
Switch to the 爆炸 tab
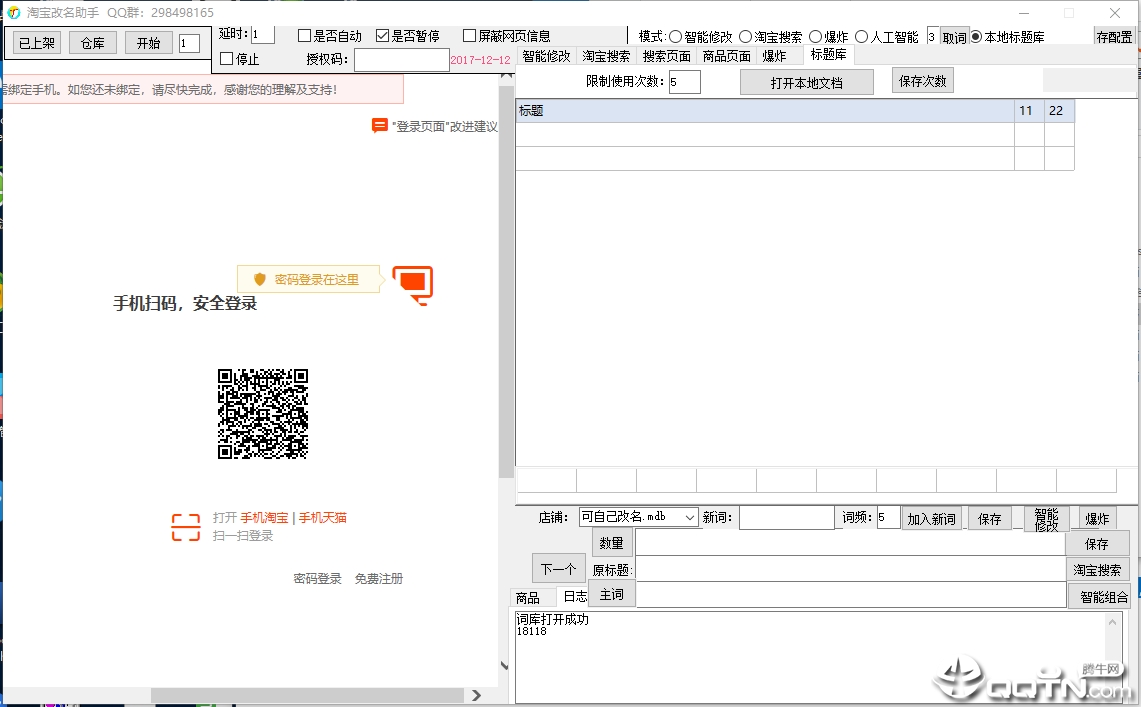[x=774, y=56]
